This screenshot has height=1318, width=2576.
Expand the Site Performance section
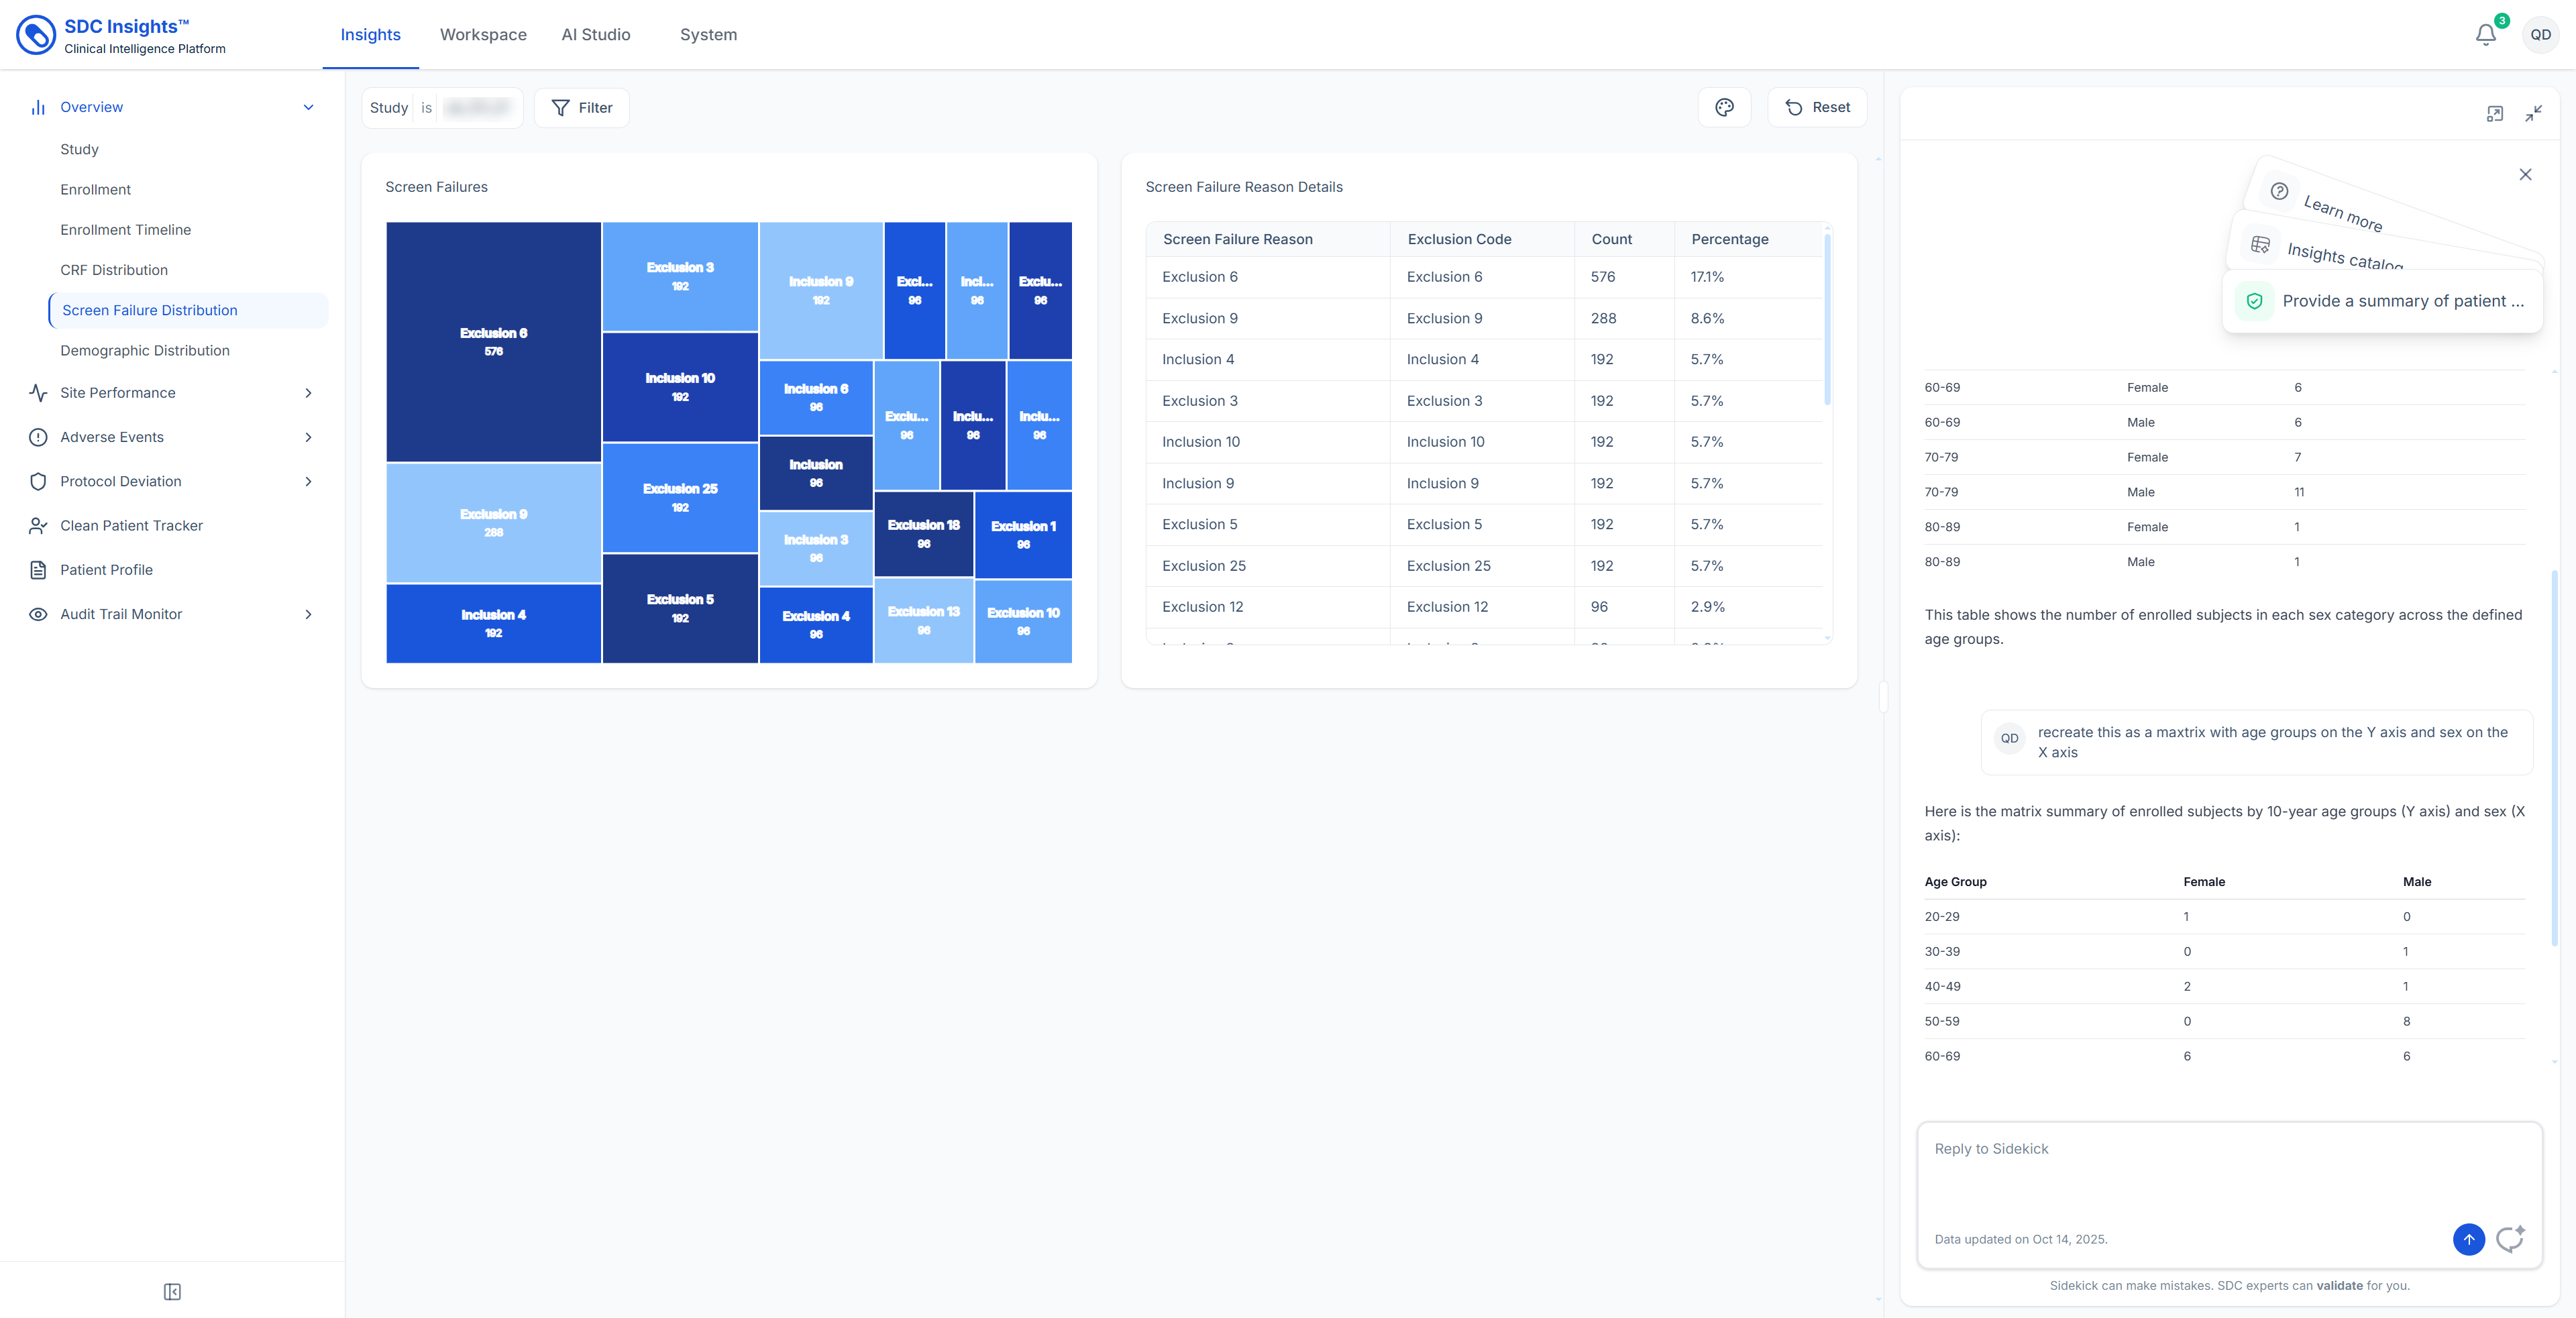pos(308,393)
